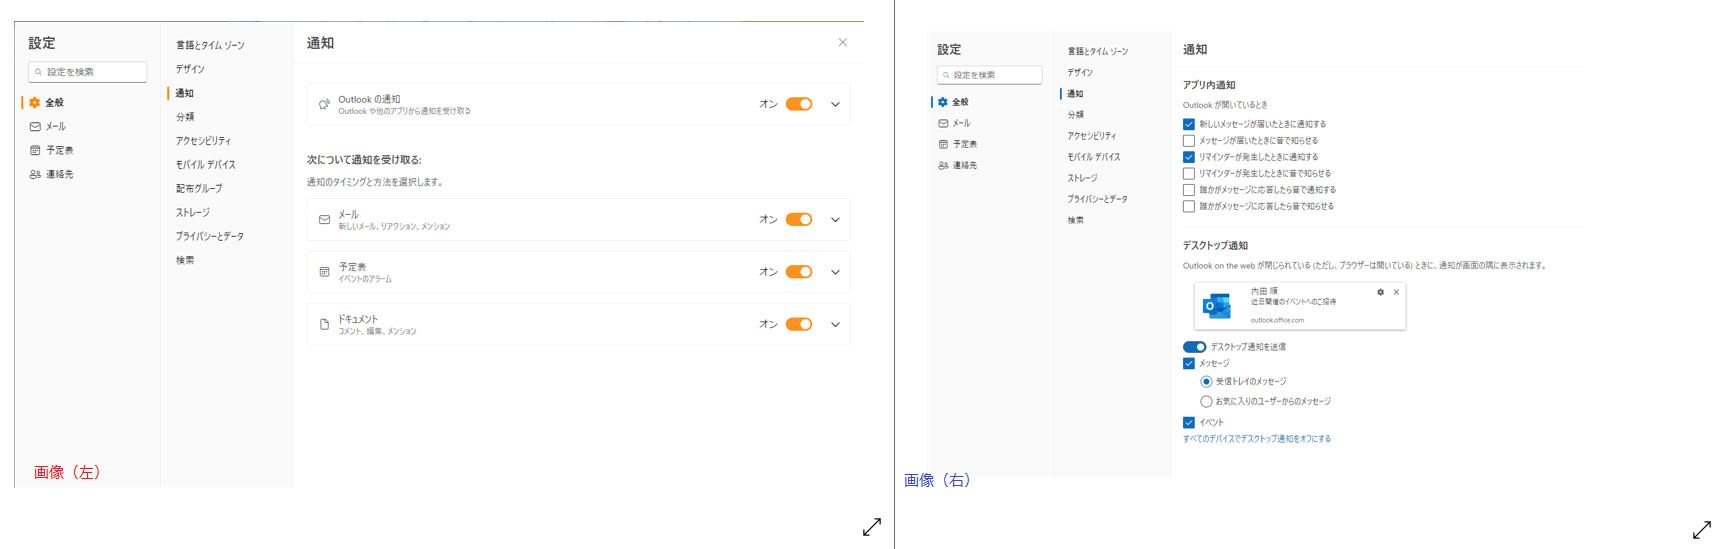Select お気に入りのユーザーからのメッセージ radio button
The height and width of the screenshot is (549, 1726).
[1206, 402]
